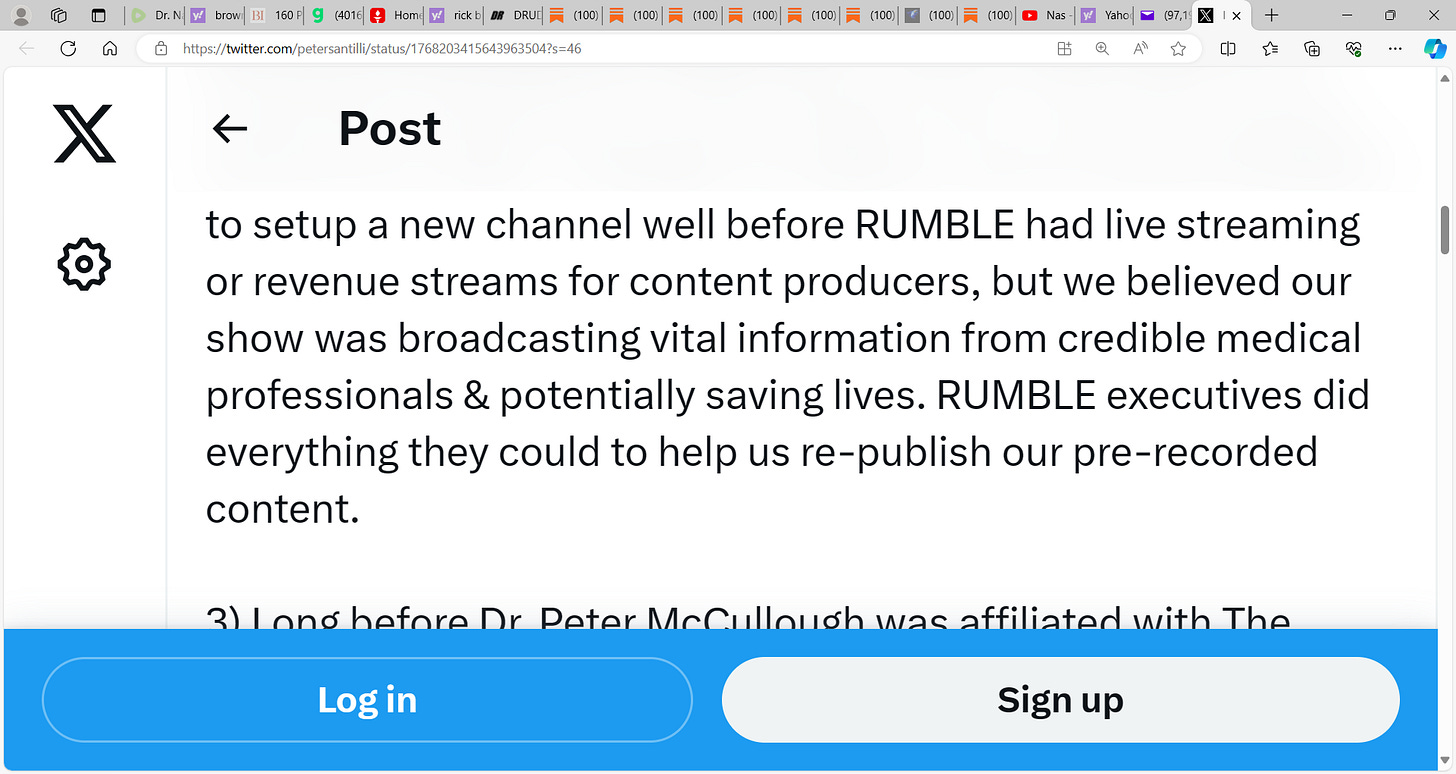Click the text 'show was broadcasting vital information'
The height and width of the screenshot is (774, 1456).
578,339
